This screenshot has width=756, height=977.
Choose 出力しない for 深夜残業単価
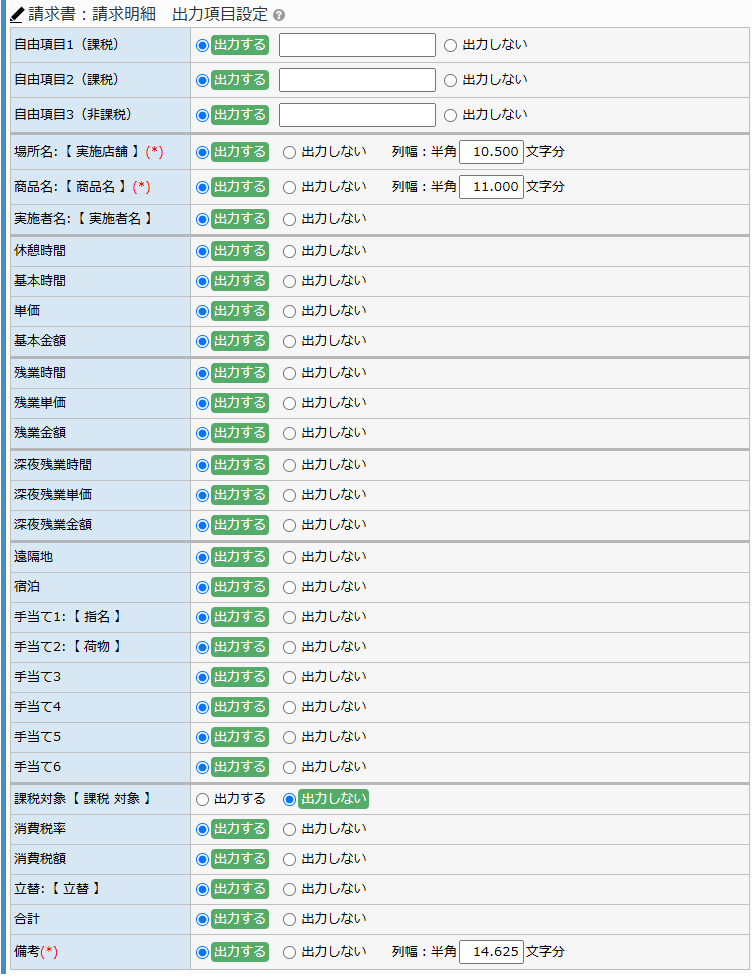pos(289,496)
